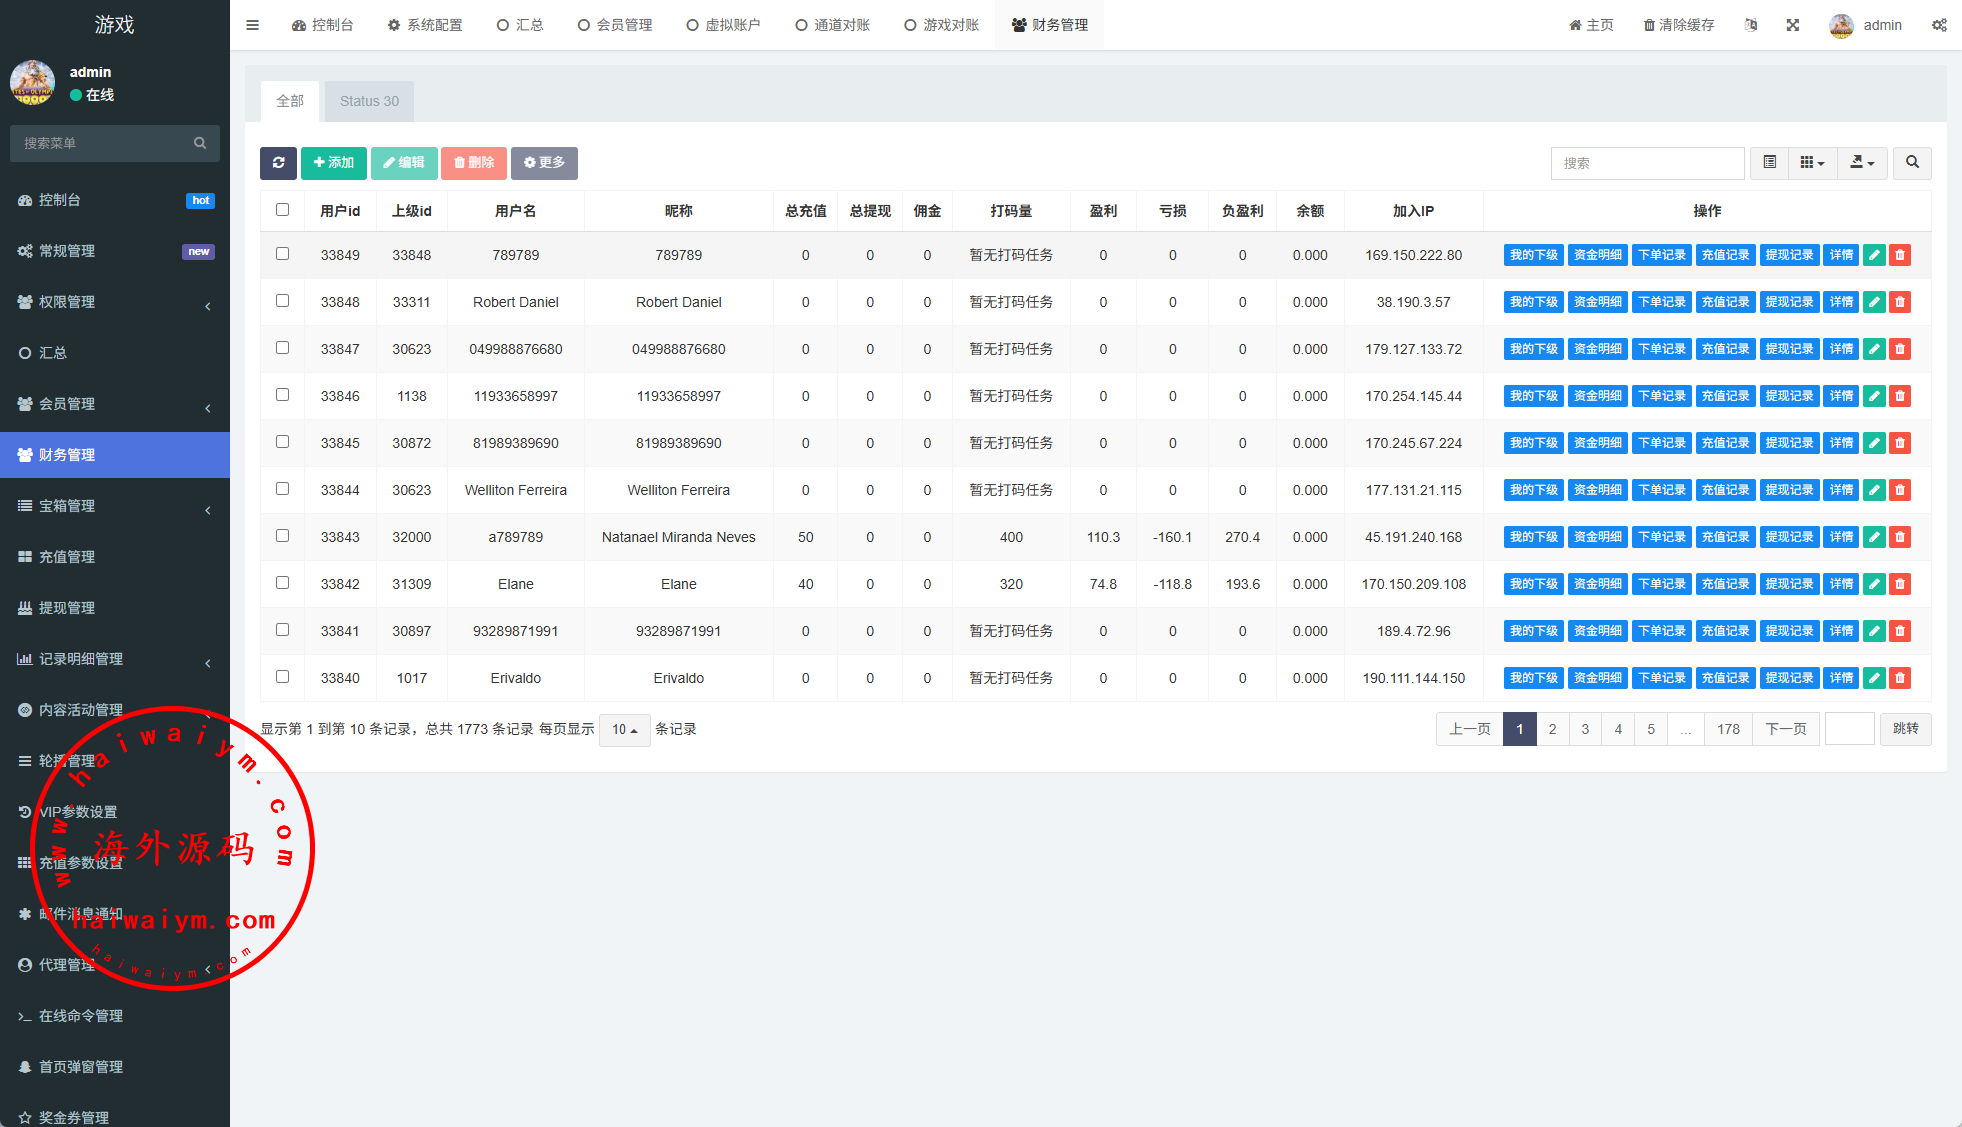Click the refresh table button
Image resolution: width=1962 pixels, height=1127 pixels.
278,163
